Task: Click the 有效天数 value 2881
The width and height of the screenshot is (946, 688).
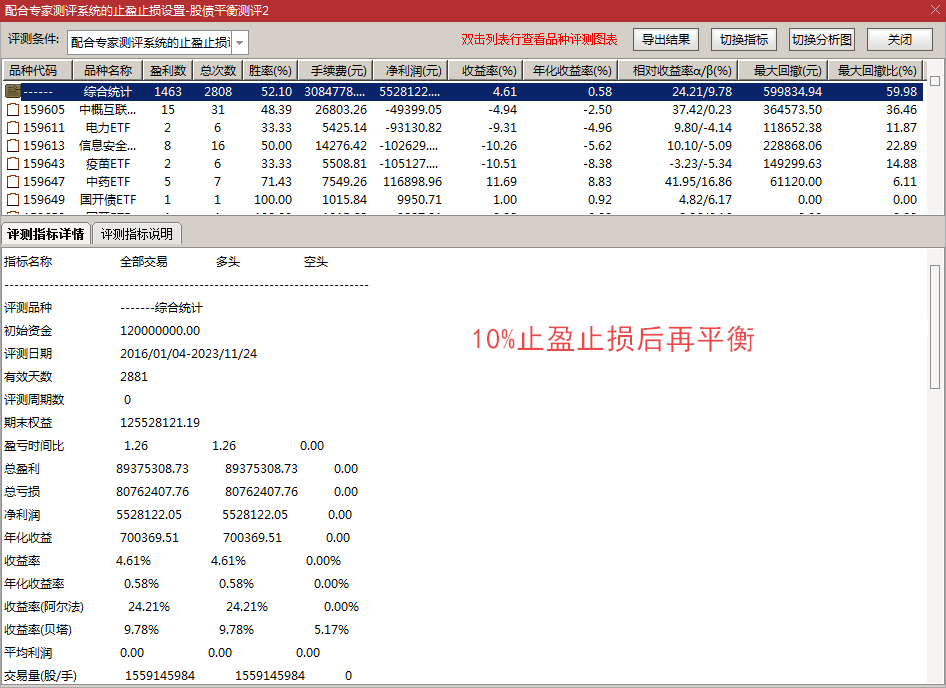Action: [x=134, y=377]
